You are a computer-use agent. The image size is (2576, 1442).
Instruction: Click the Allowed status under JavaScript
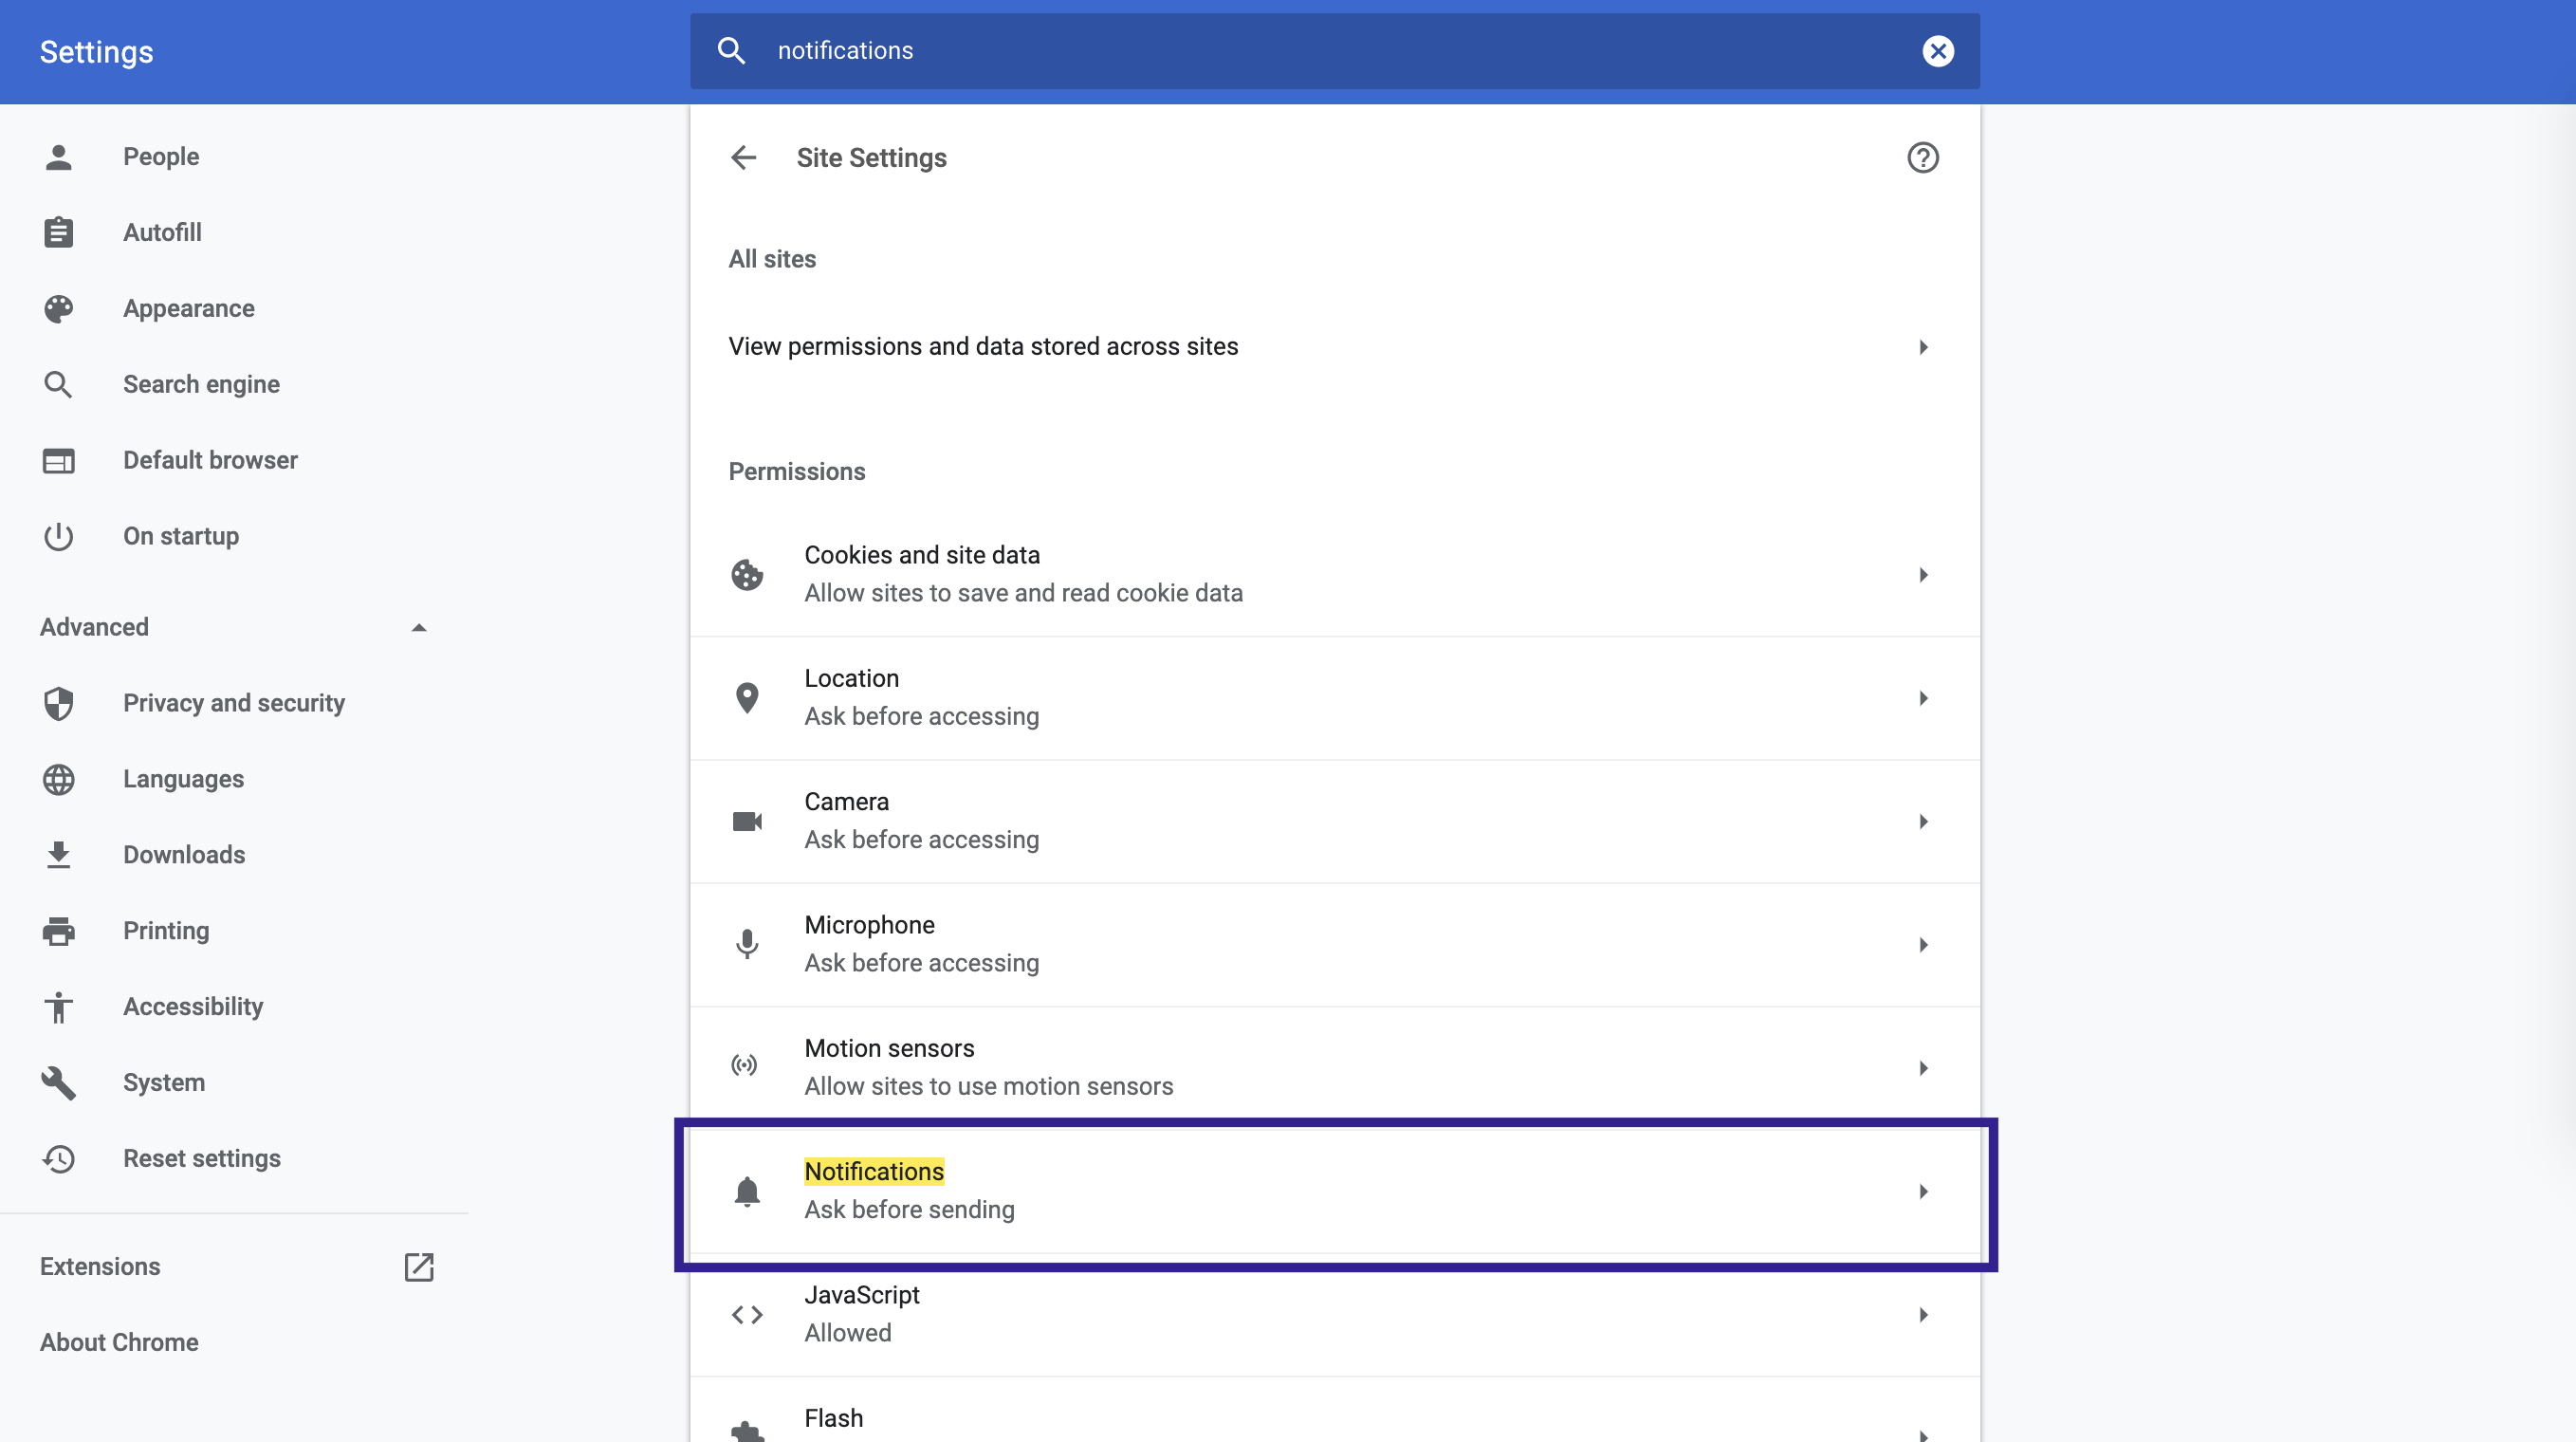848,1334
